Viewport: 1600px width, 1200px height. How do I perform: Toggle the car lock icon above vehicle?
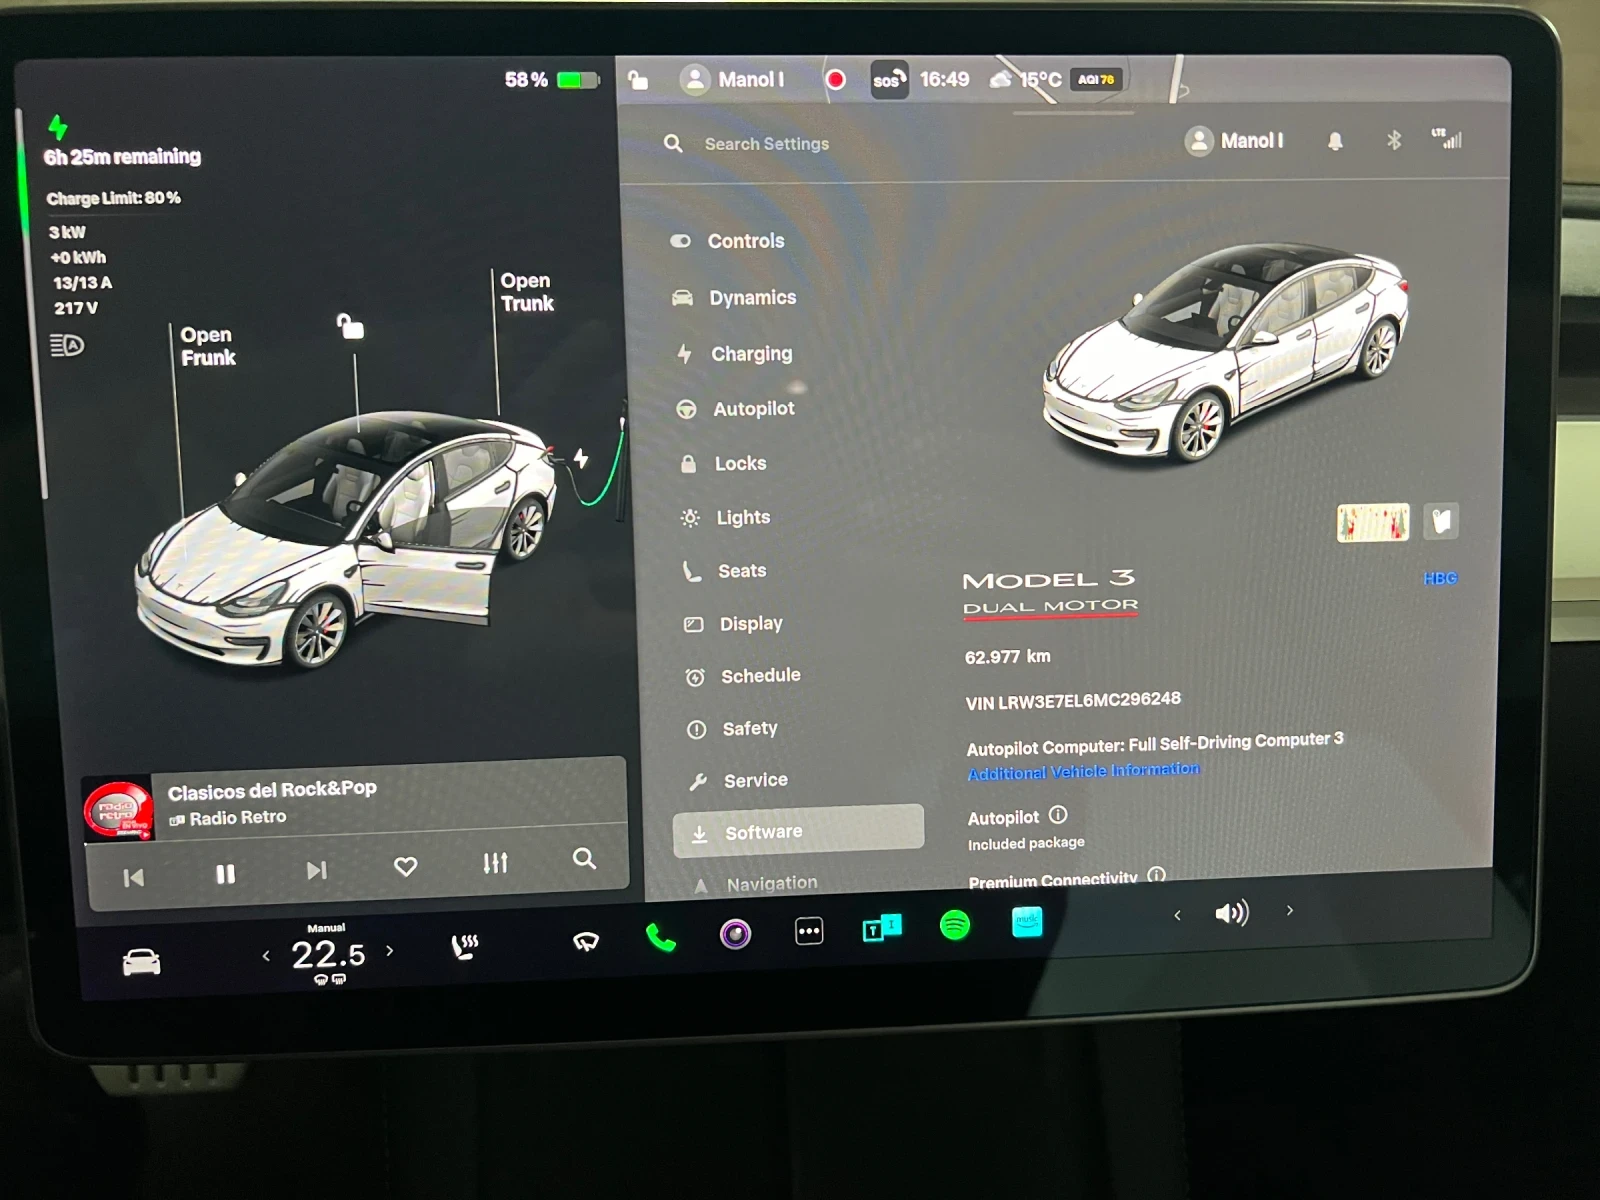(350, 326)
